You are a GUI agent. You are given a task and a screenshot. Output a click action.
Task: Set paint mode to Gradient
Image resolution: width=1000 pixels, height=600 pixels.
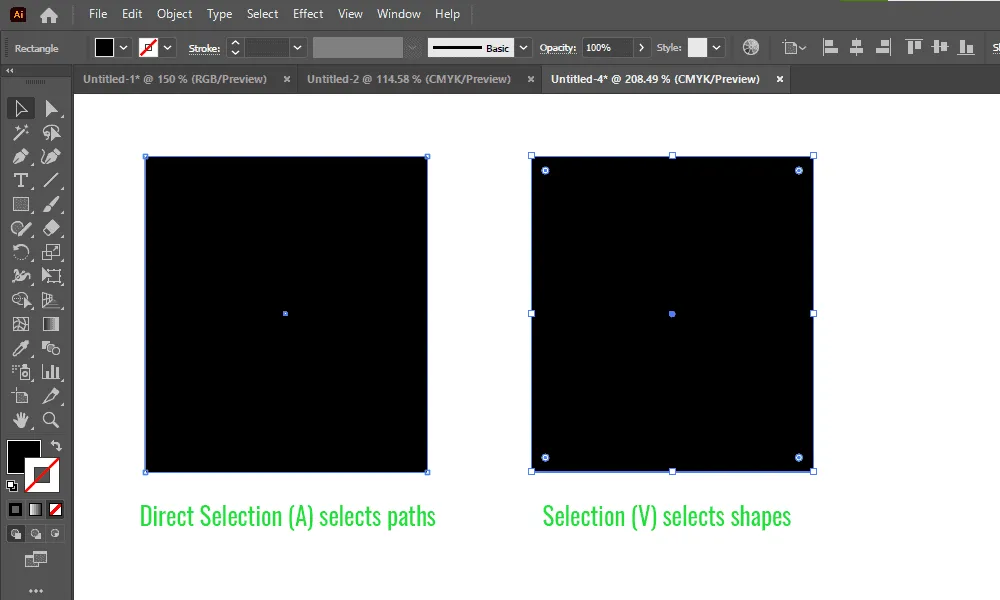36,509
